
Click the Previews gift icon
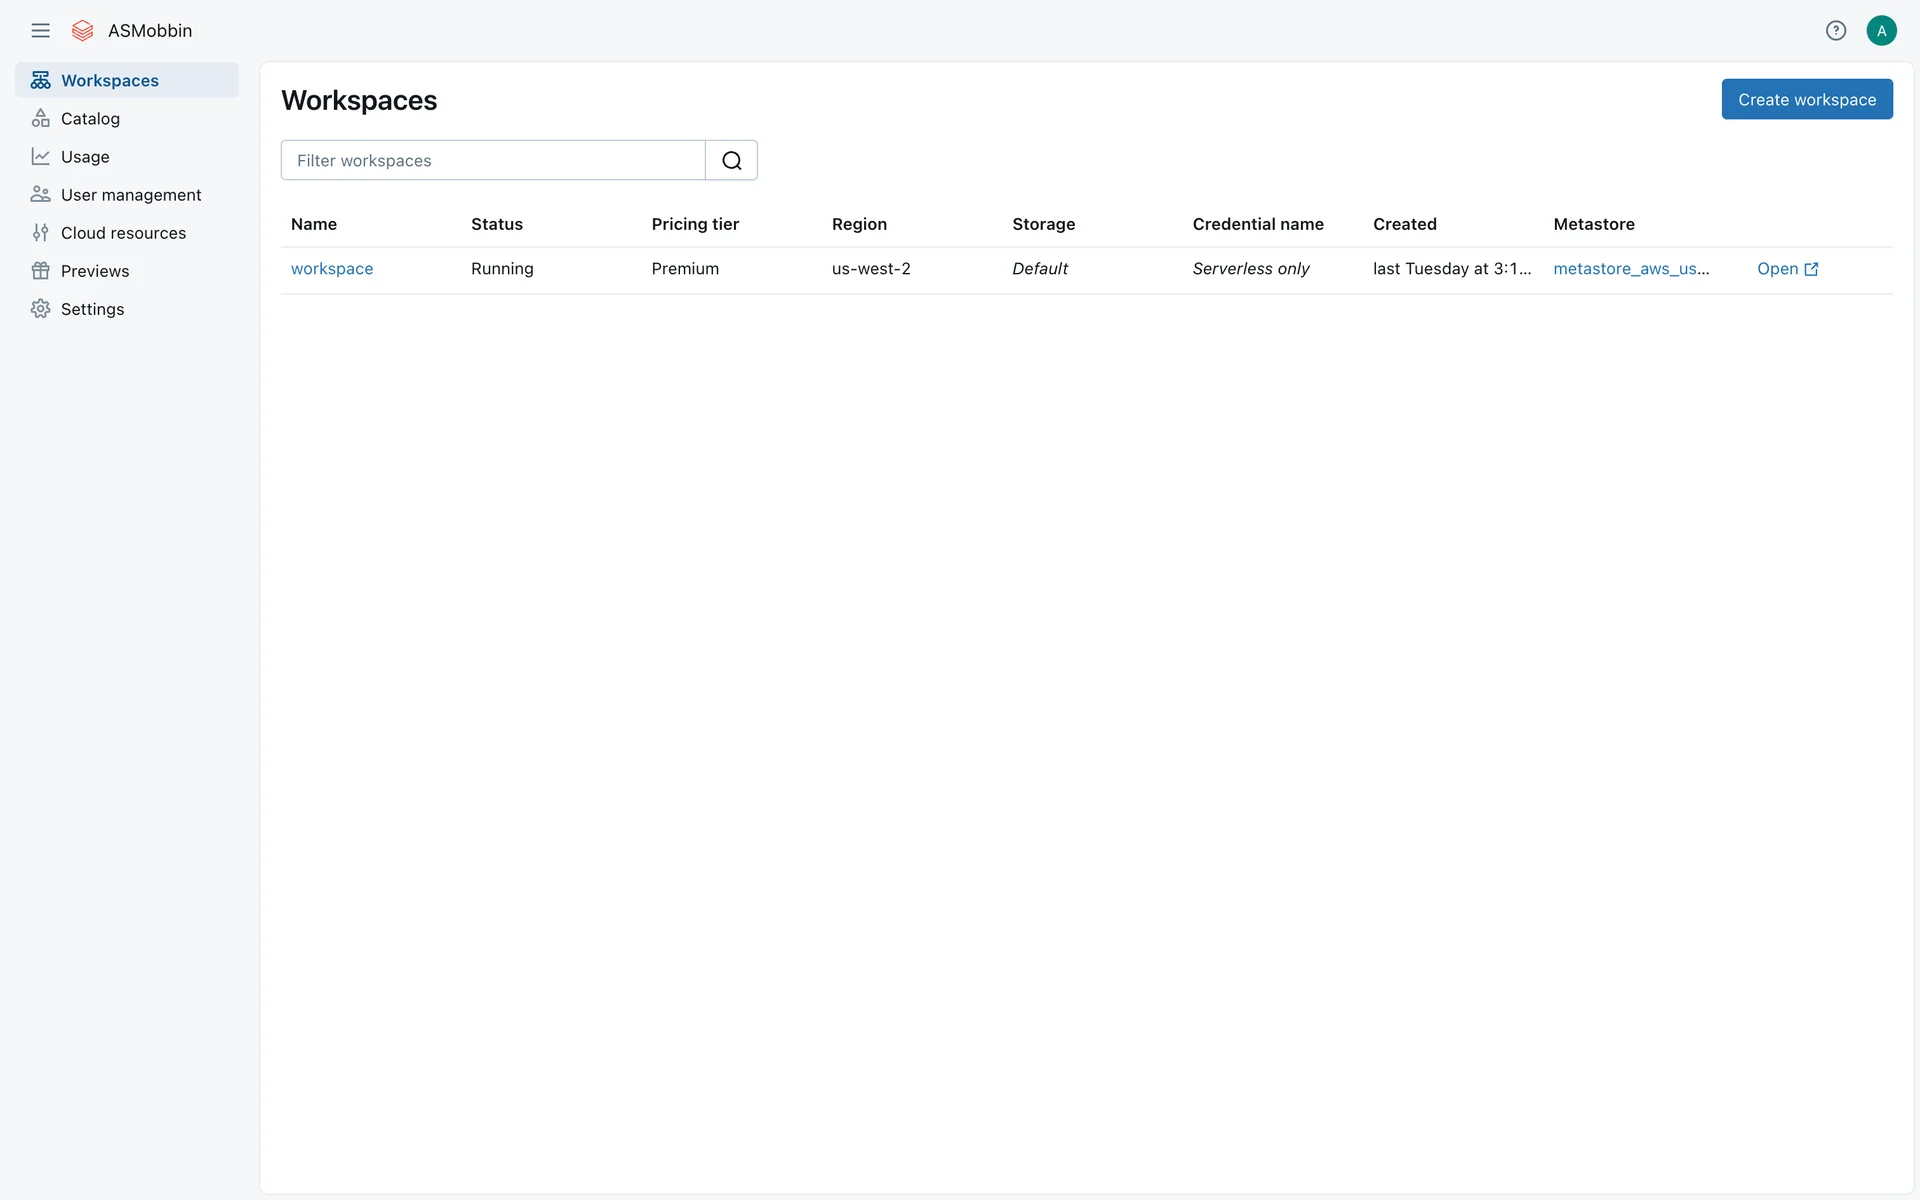point(40,271)
